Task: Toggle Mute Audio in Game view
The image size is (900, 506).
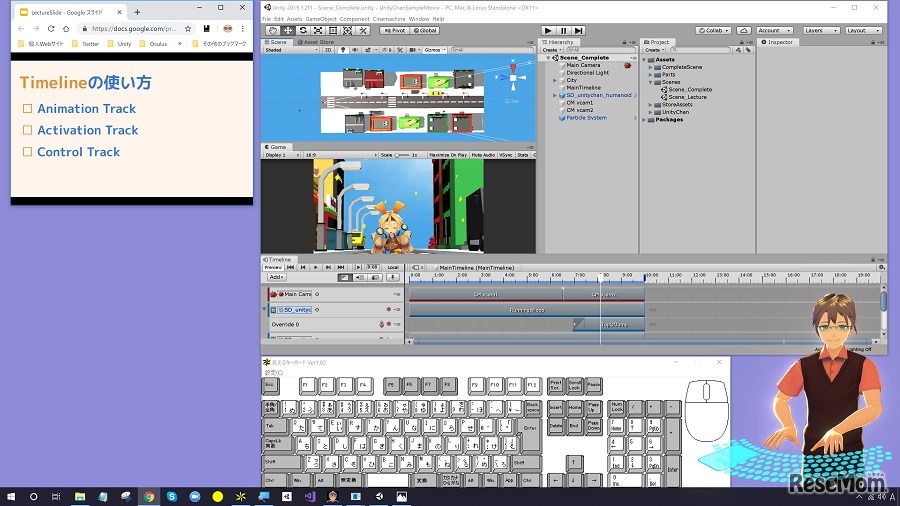Action: coord(483,155)
